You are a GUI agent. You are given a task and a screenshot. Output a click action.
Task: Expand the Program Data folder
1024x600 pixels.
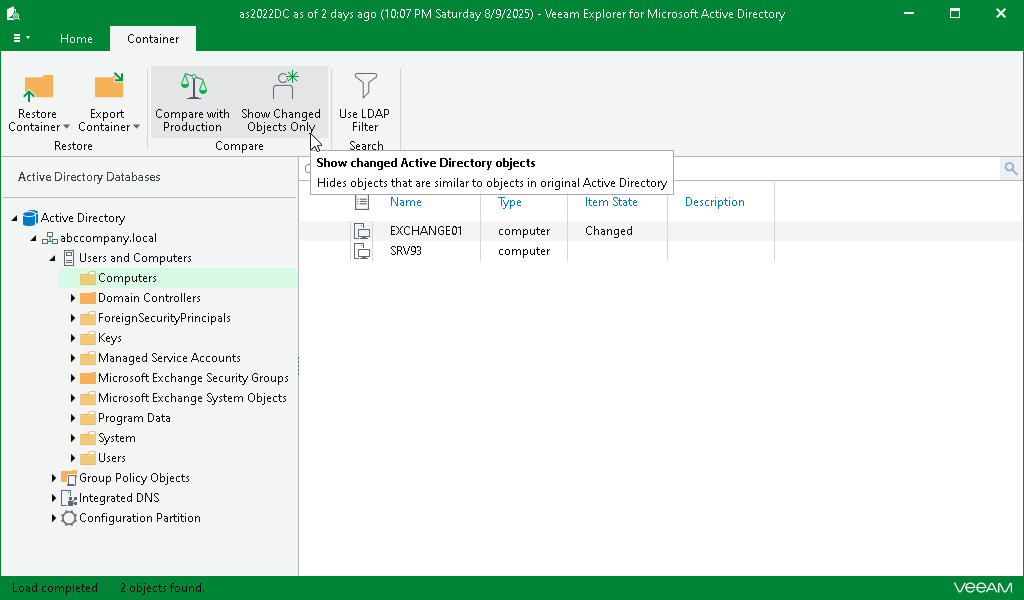[72, 418]
